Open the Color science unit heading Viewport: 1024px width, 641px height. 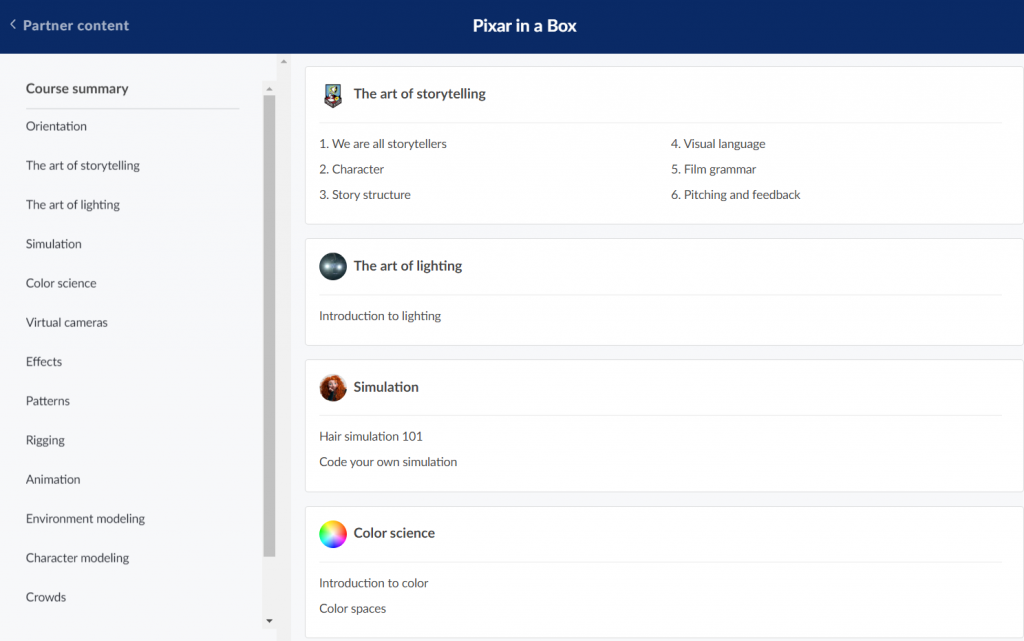(394, 533)
